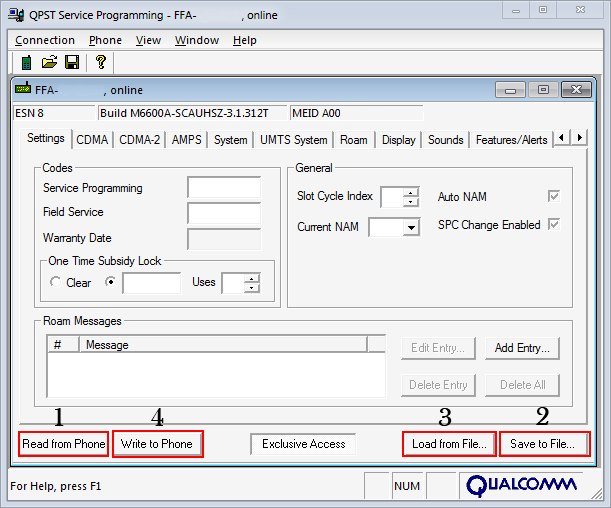The height and width of the screenshot is (508, 611).
Task: Click the Message column header
Action: pos(223,345)
